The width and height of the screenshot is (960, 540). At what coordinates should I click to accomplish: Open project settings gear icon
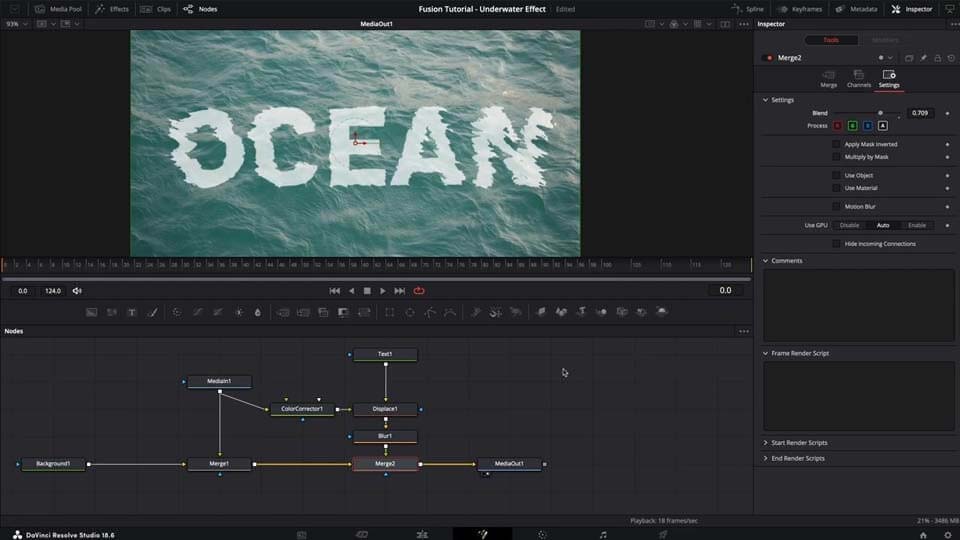[948, 534]
